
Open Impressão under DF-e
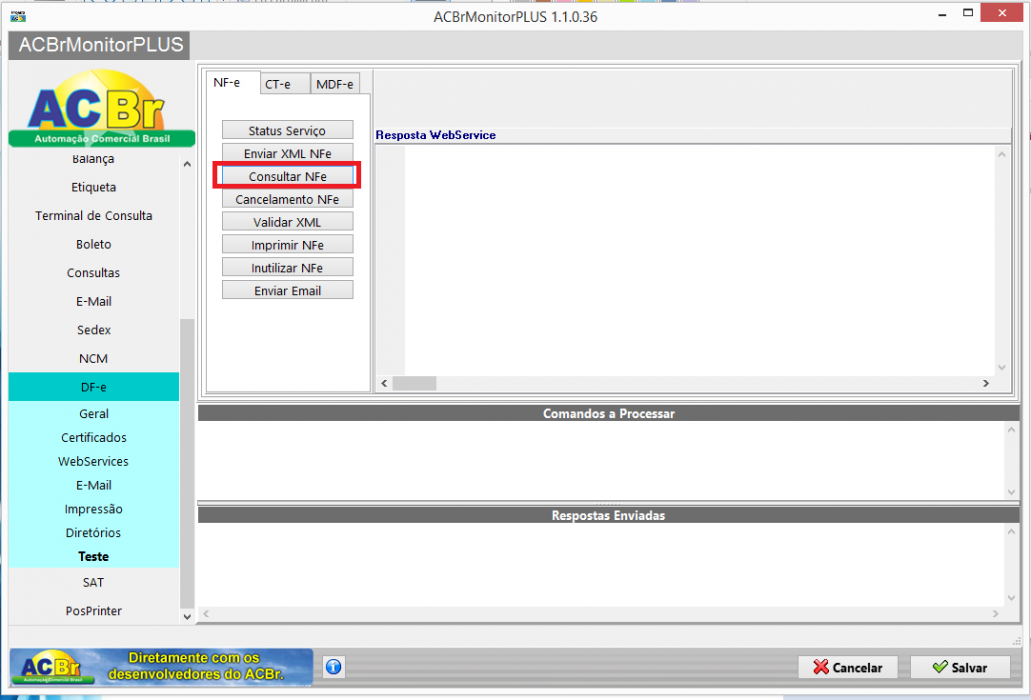click(93, 509)
